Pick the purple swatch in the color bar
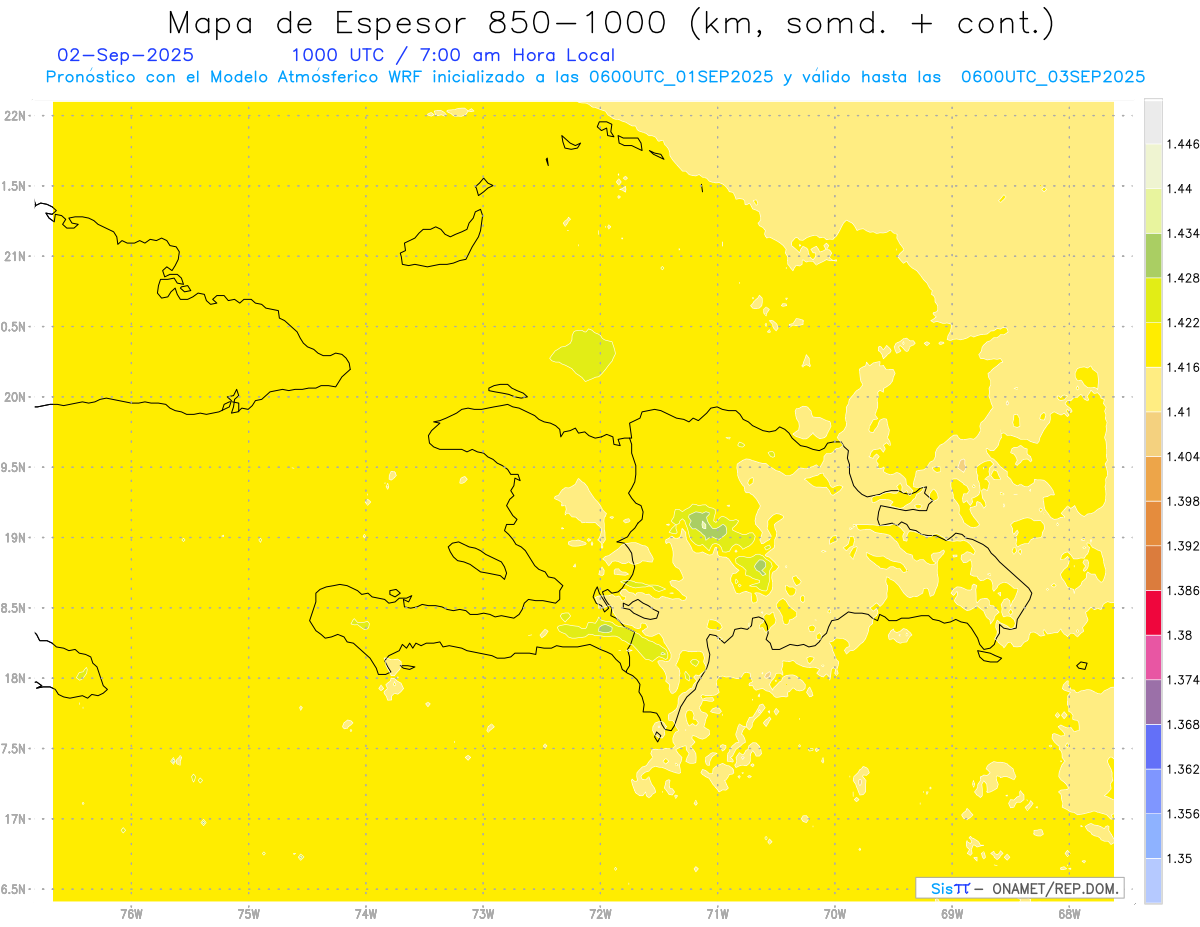Image resolution: width=1200 pixels, height=927 pixels. click(1153, 702)
